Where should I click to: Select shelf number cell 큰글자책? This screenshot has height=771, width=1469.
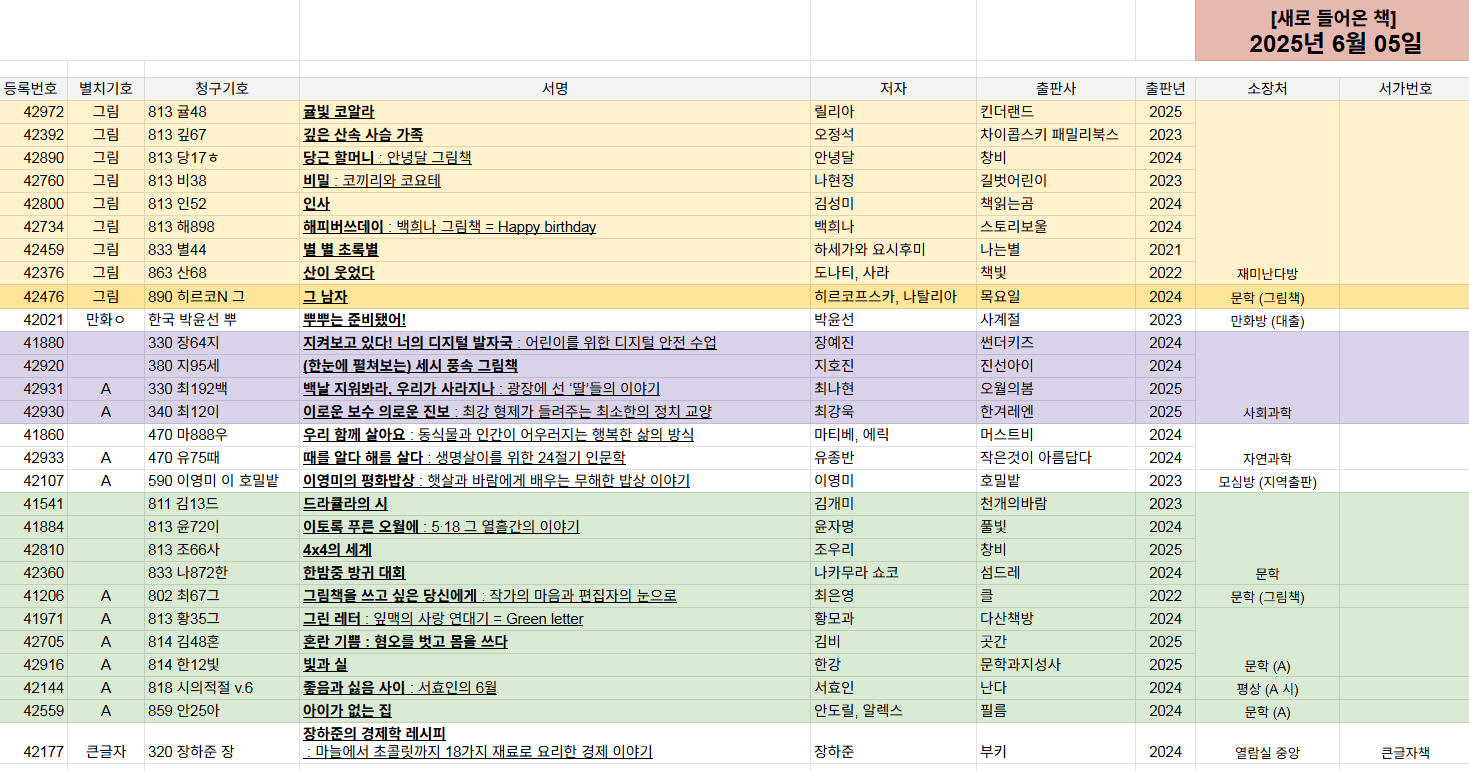(x=1404, y=744)
